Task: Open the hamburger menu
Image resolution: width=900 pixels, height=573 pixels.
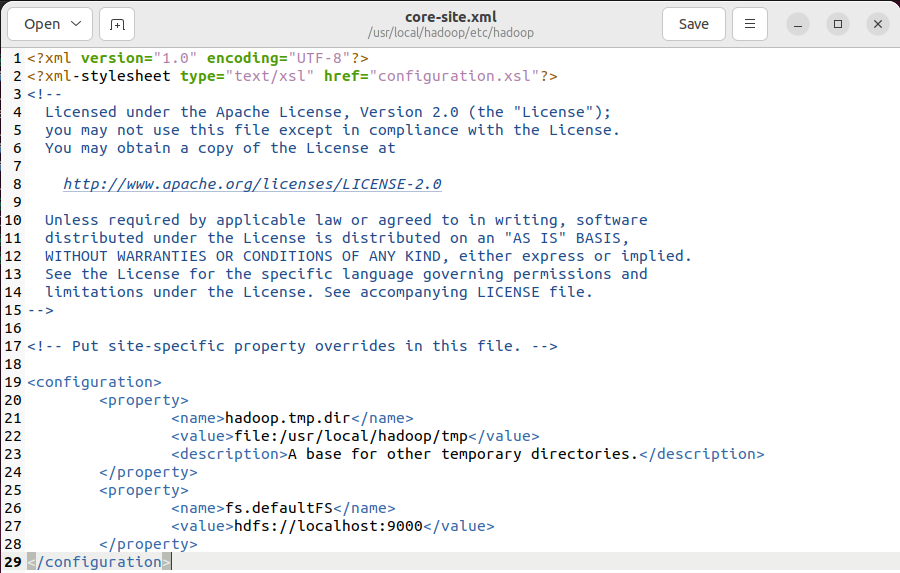Action: click(x=750, y=24)
